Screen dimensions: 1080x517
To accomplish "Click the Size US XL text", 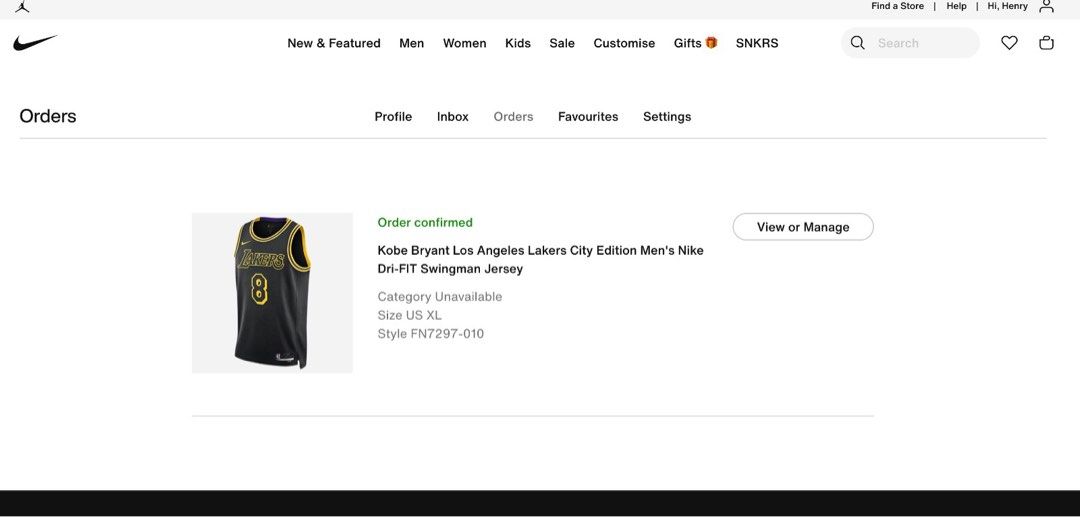I will pyautogui.click(x=409, y=315).
